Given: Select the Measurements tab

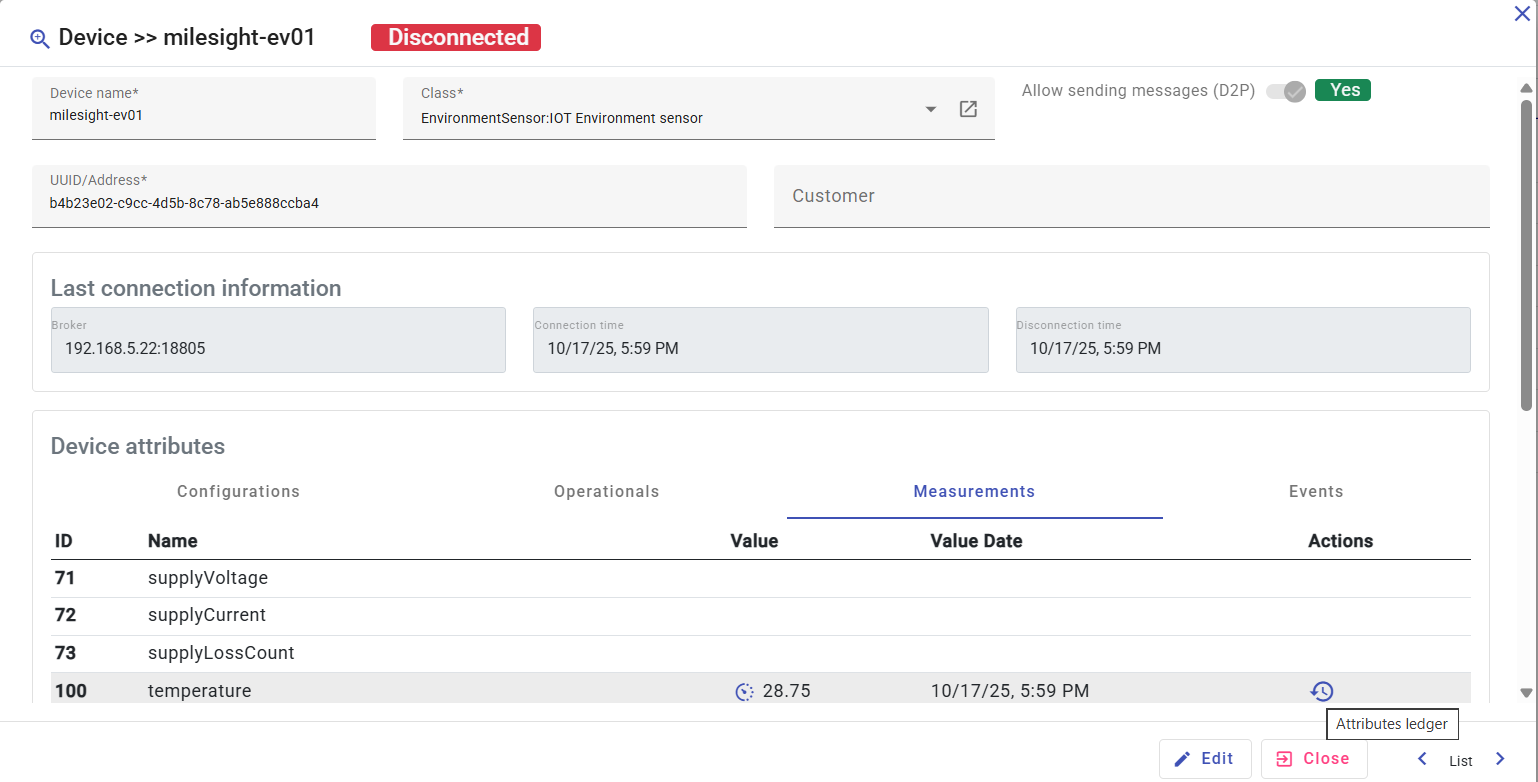Looking at the screenshot, I should 974,492.
